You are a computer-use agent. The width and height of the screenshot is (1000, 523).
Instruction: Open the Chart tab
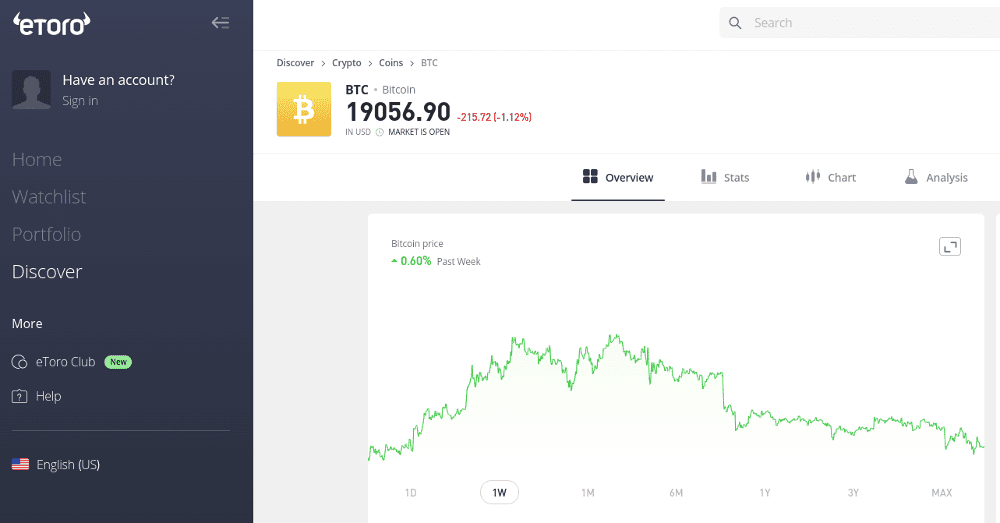coord(830,178)
